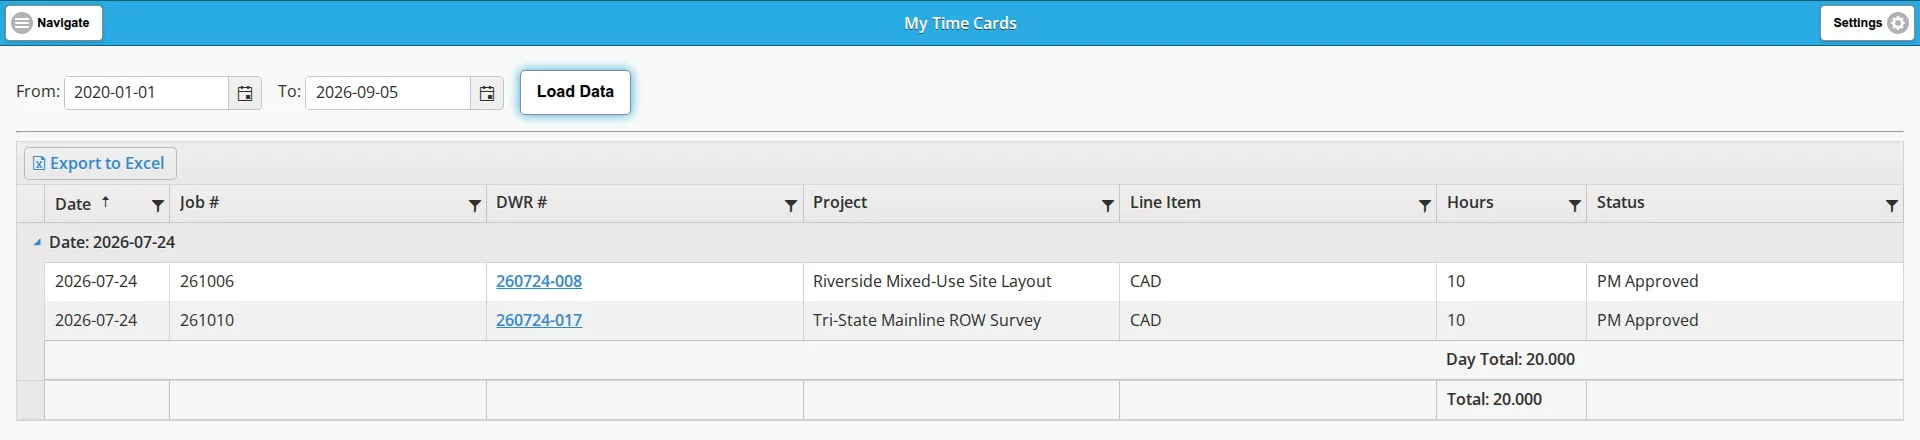Viewport: 1920px width, 440px height.
Task: Open DWR link 260724-008
Action: tap(539, 281)
